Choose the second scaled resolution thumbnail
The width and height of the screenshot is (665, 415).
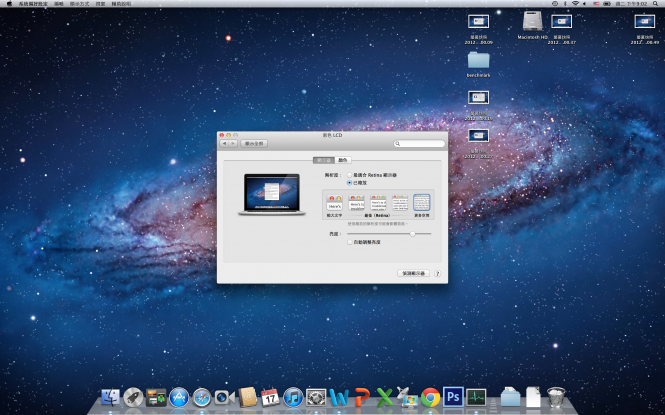356,203
